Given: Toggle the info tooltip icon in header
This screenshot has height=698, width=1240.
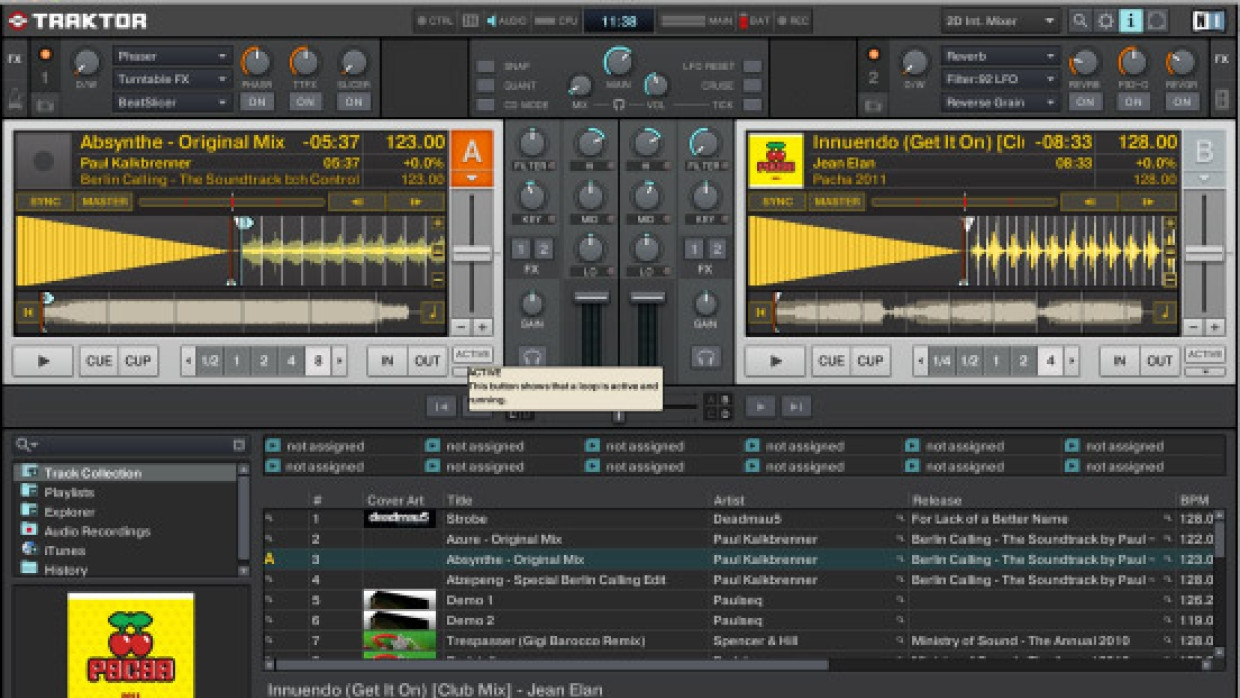Looking at the screenshot, I should point(1130,21).
